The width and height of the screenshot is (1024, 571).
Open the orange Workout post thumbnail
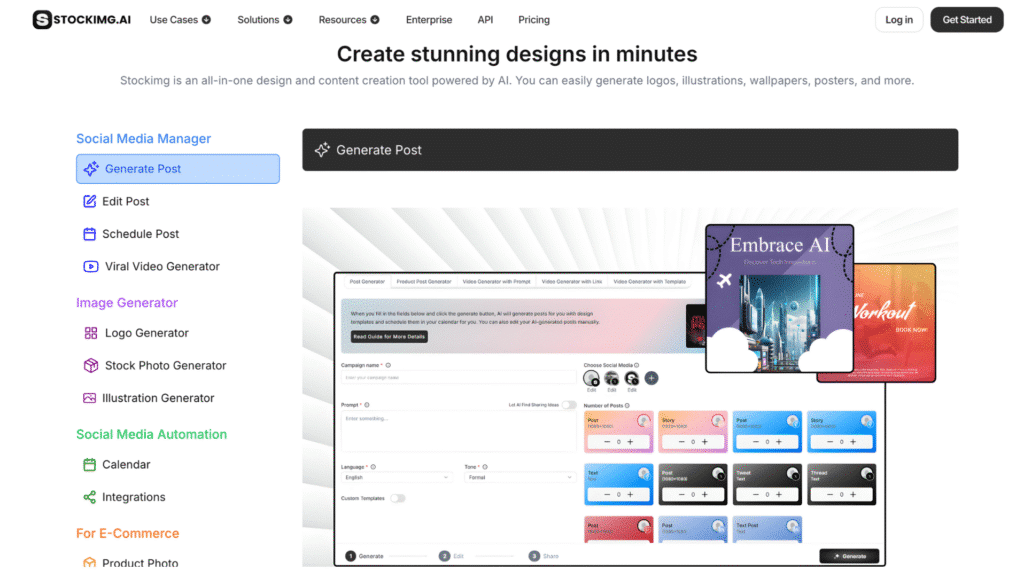pyautogui.click(x=895, y=323)
